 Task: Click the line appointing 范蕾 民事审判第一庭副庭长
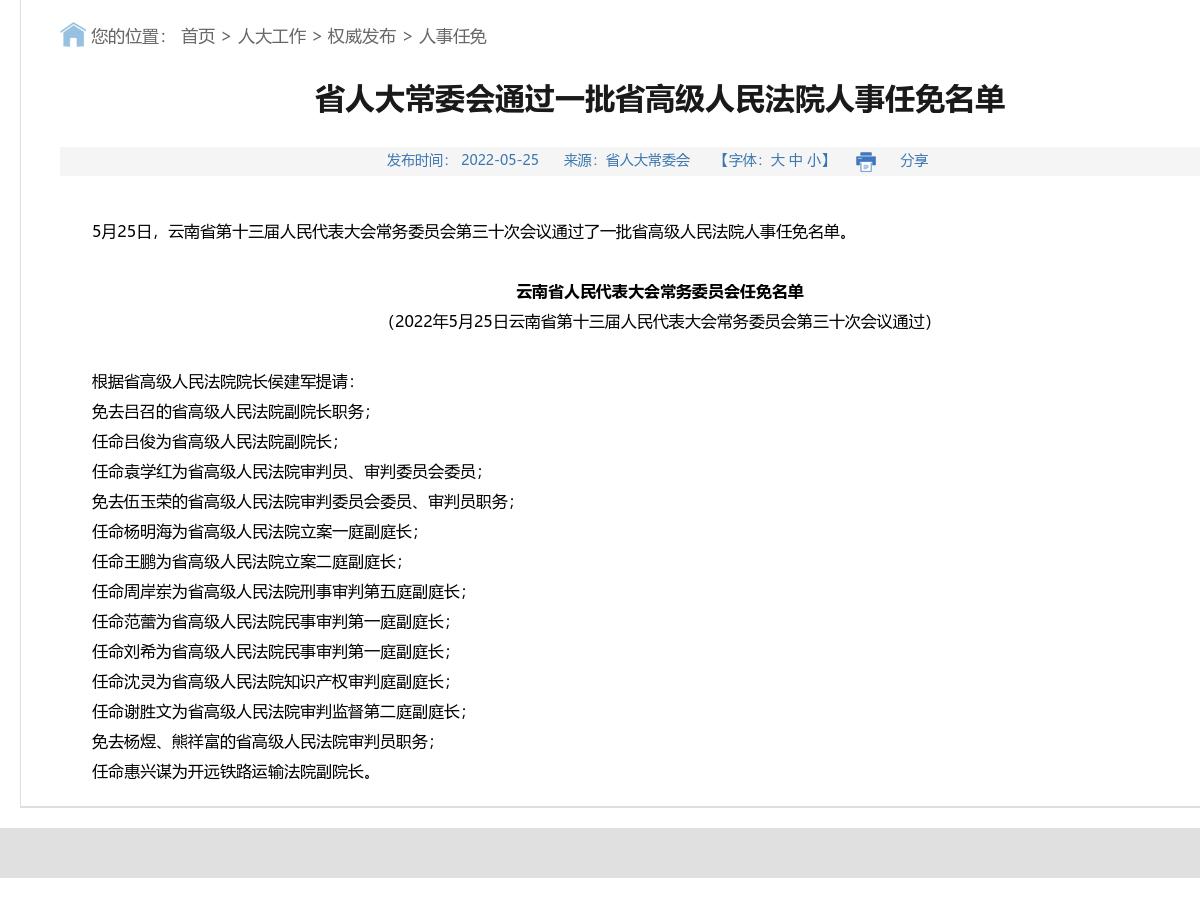click(x=272, y=622)
